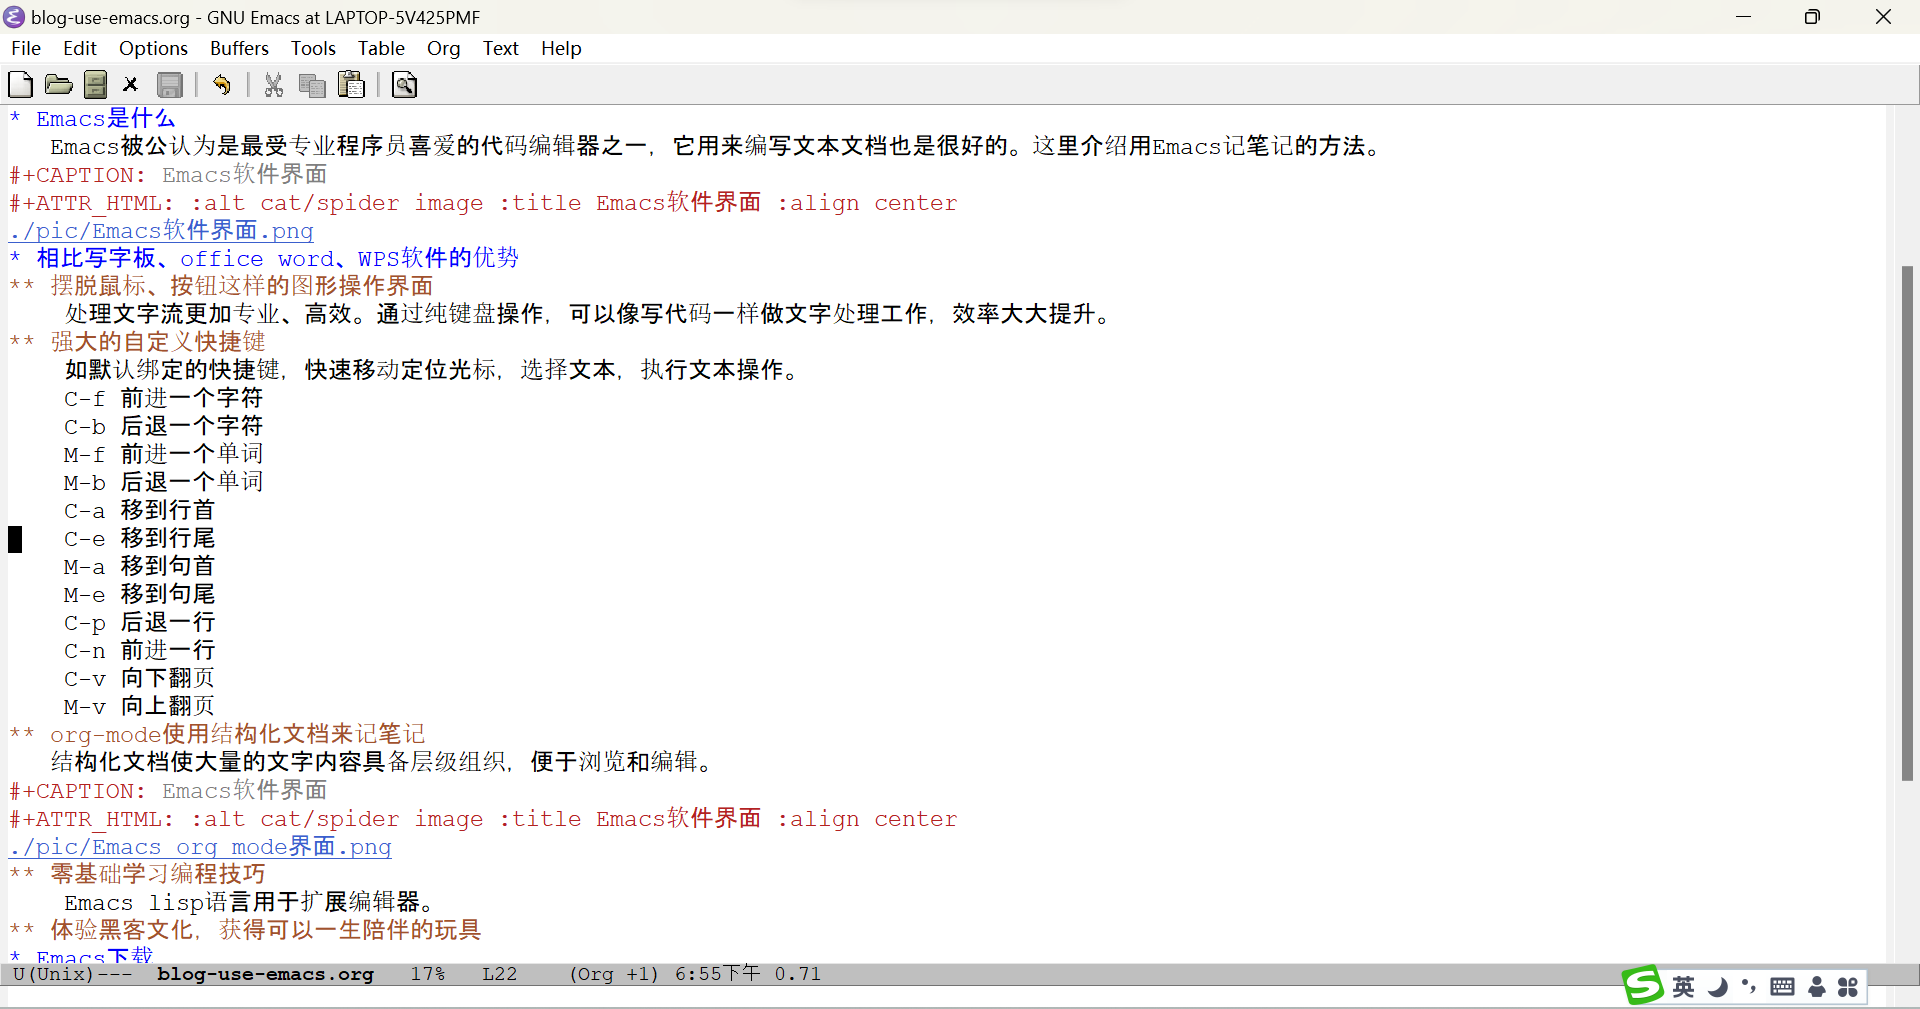1920x1009 pixels.
Task: Open the Options menu
Action: 153,48
